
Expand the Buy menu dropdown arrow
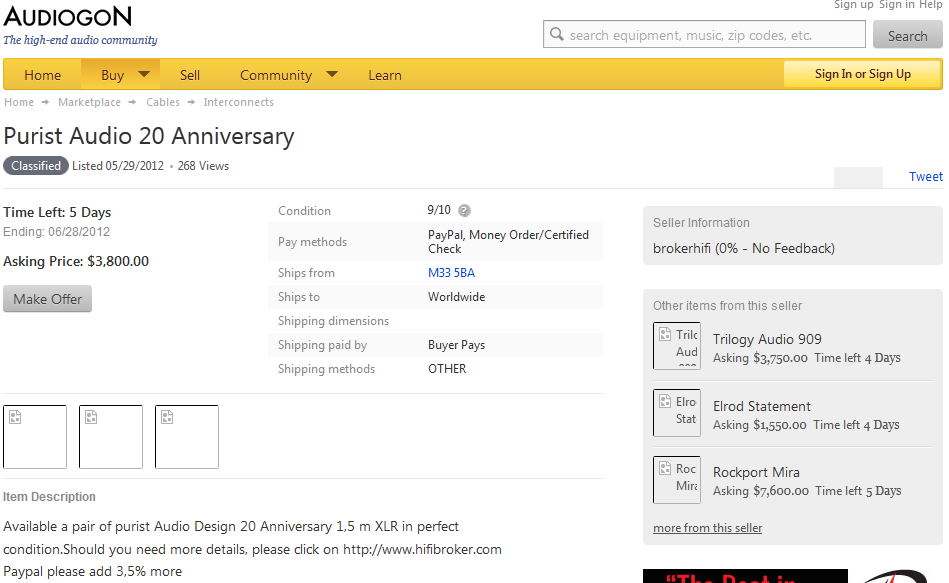(144, 74)
